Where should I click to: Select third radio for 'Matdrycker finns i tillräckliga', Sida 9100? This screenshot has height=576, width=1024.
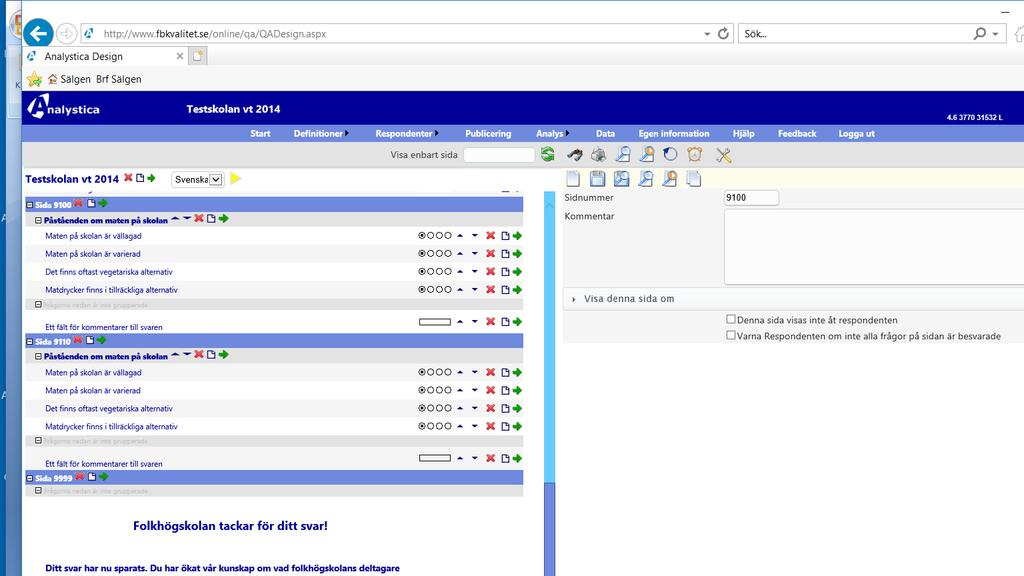[439, 289]
